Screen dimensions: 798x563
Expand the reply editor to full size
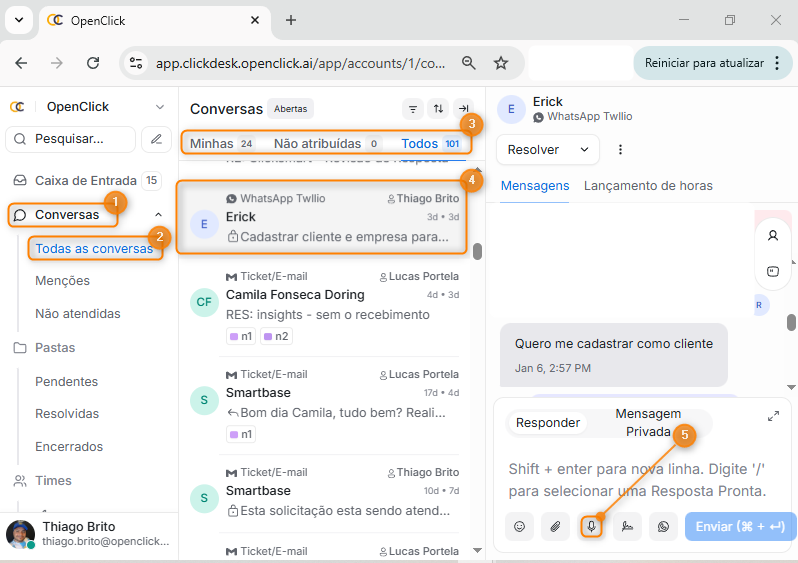pyautogui.click(x=773, y=416)
